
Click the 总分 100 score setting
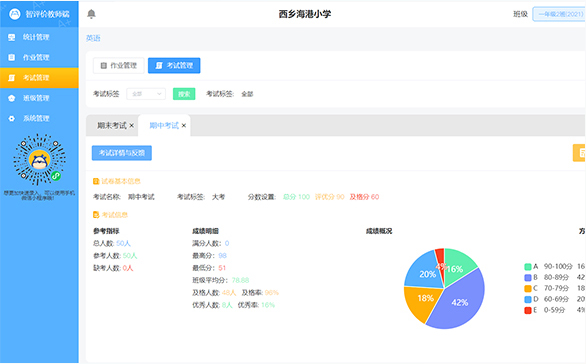(x=296, y=197)
